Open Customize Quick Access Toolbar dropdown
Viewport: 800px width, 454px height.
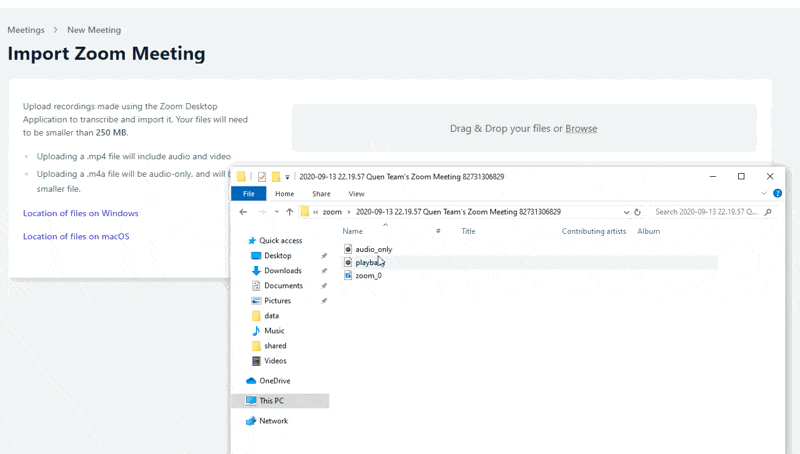pyautogui.click(x=287, y=177)
